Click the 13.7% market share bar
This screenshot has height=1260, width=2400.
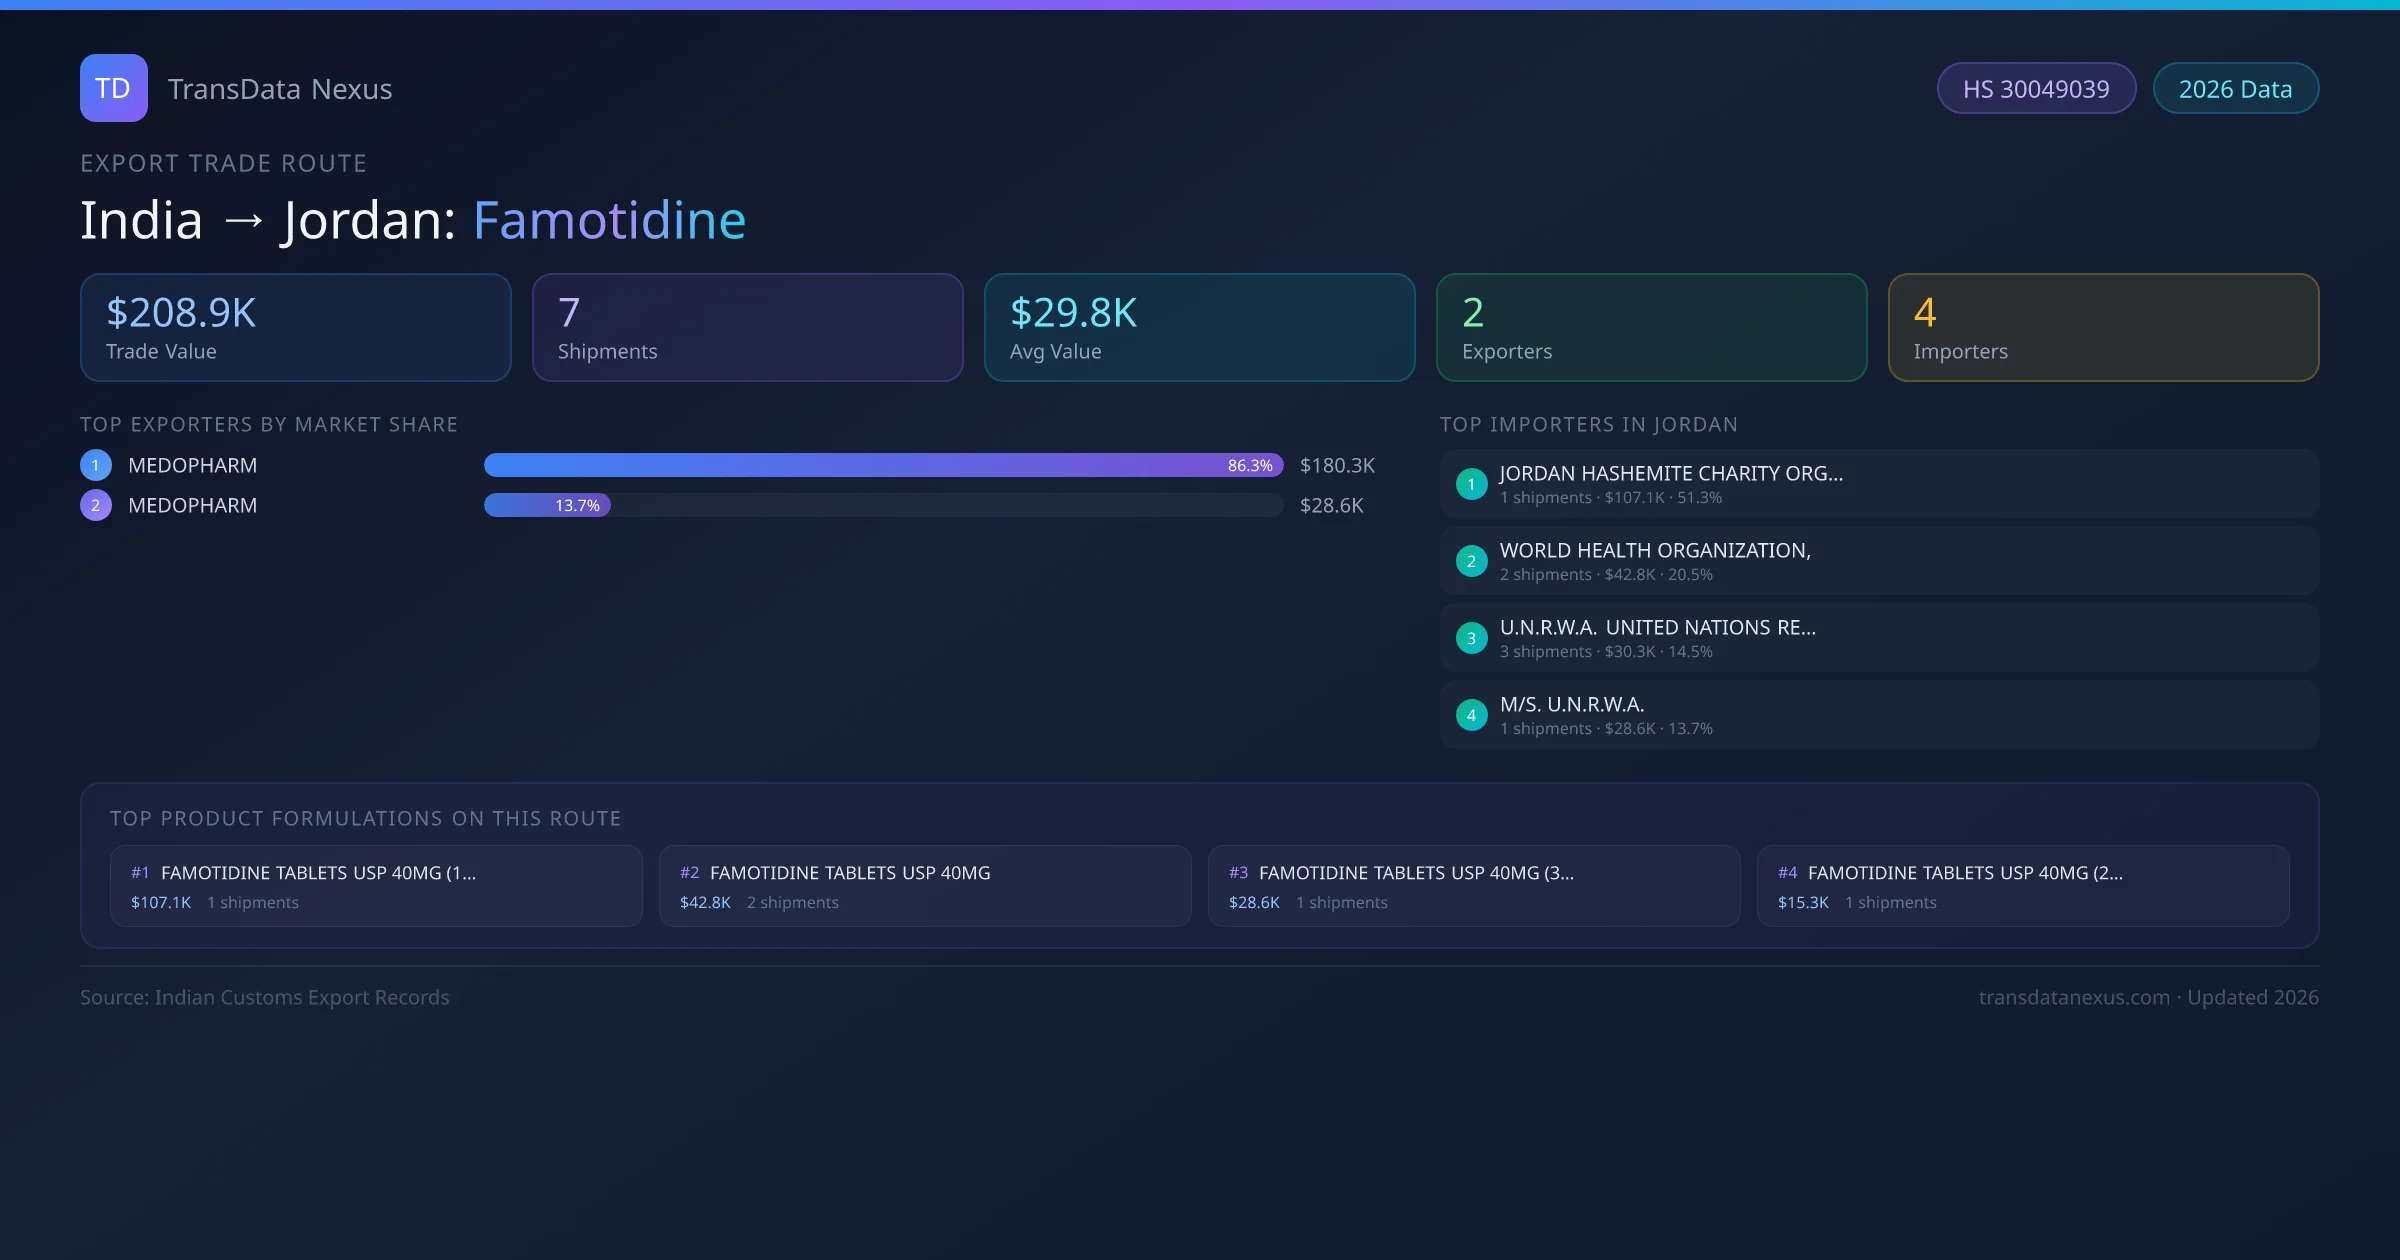pyautogui.click(x=548, y=505)
